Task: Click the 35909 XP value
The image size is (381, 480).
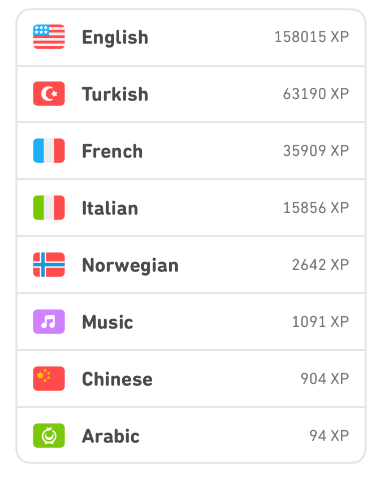Action: pos(316,151)
